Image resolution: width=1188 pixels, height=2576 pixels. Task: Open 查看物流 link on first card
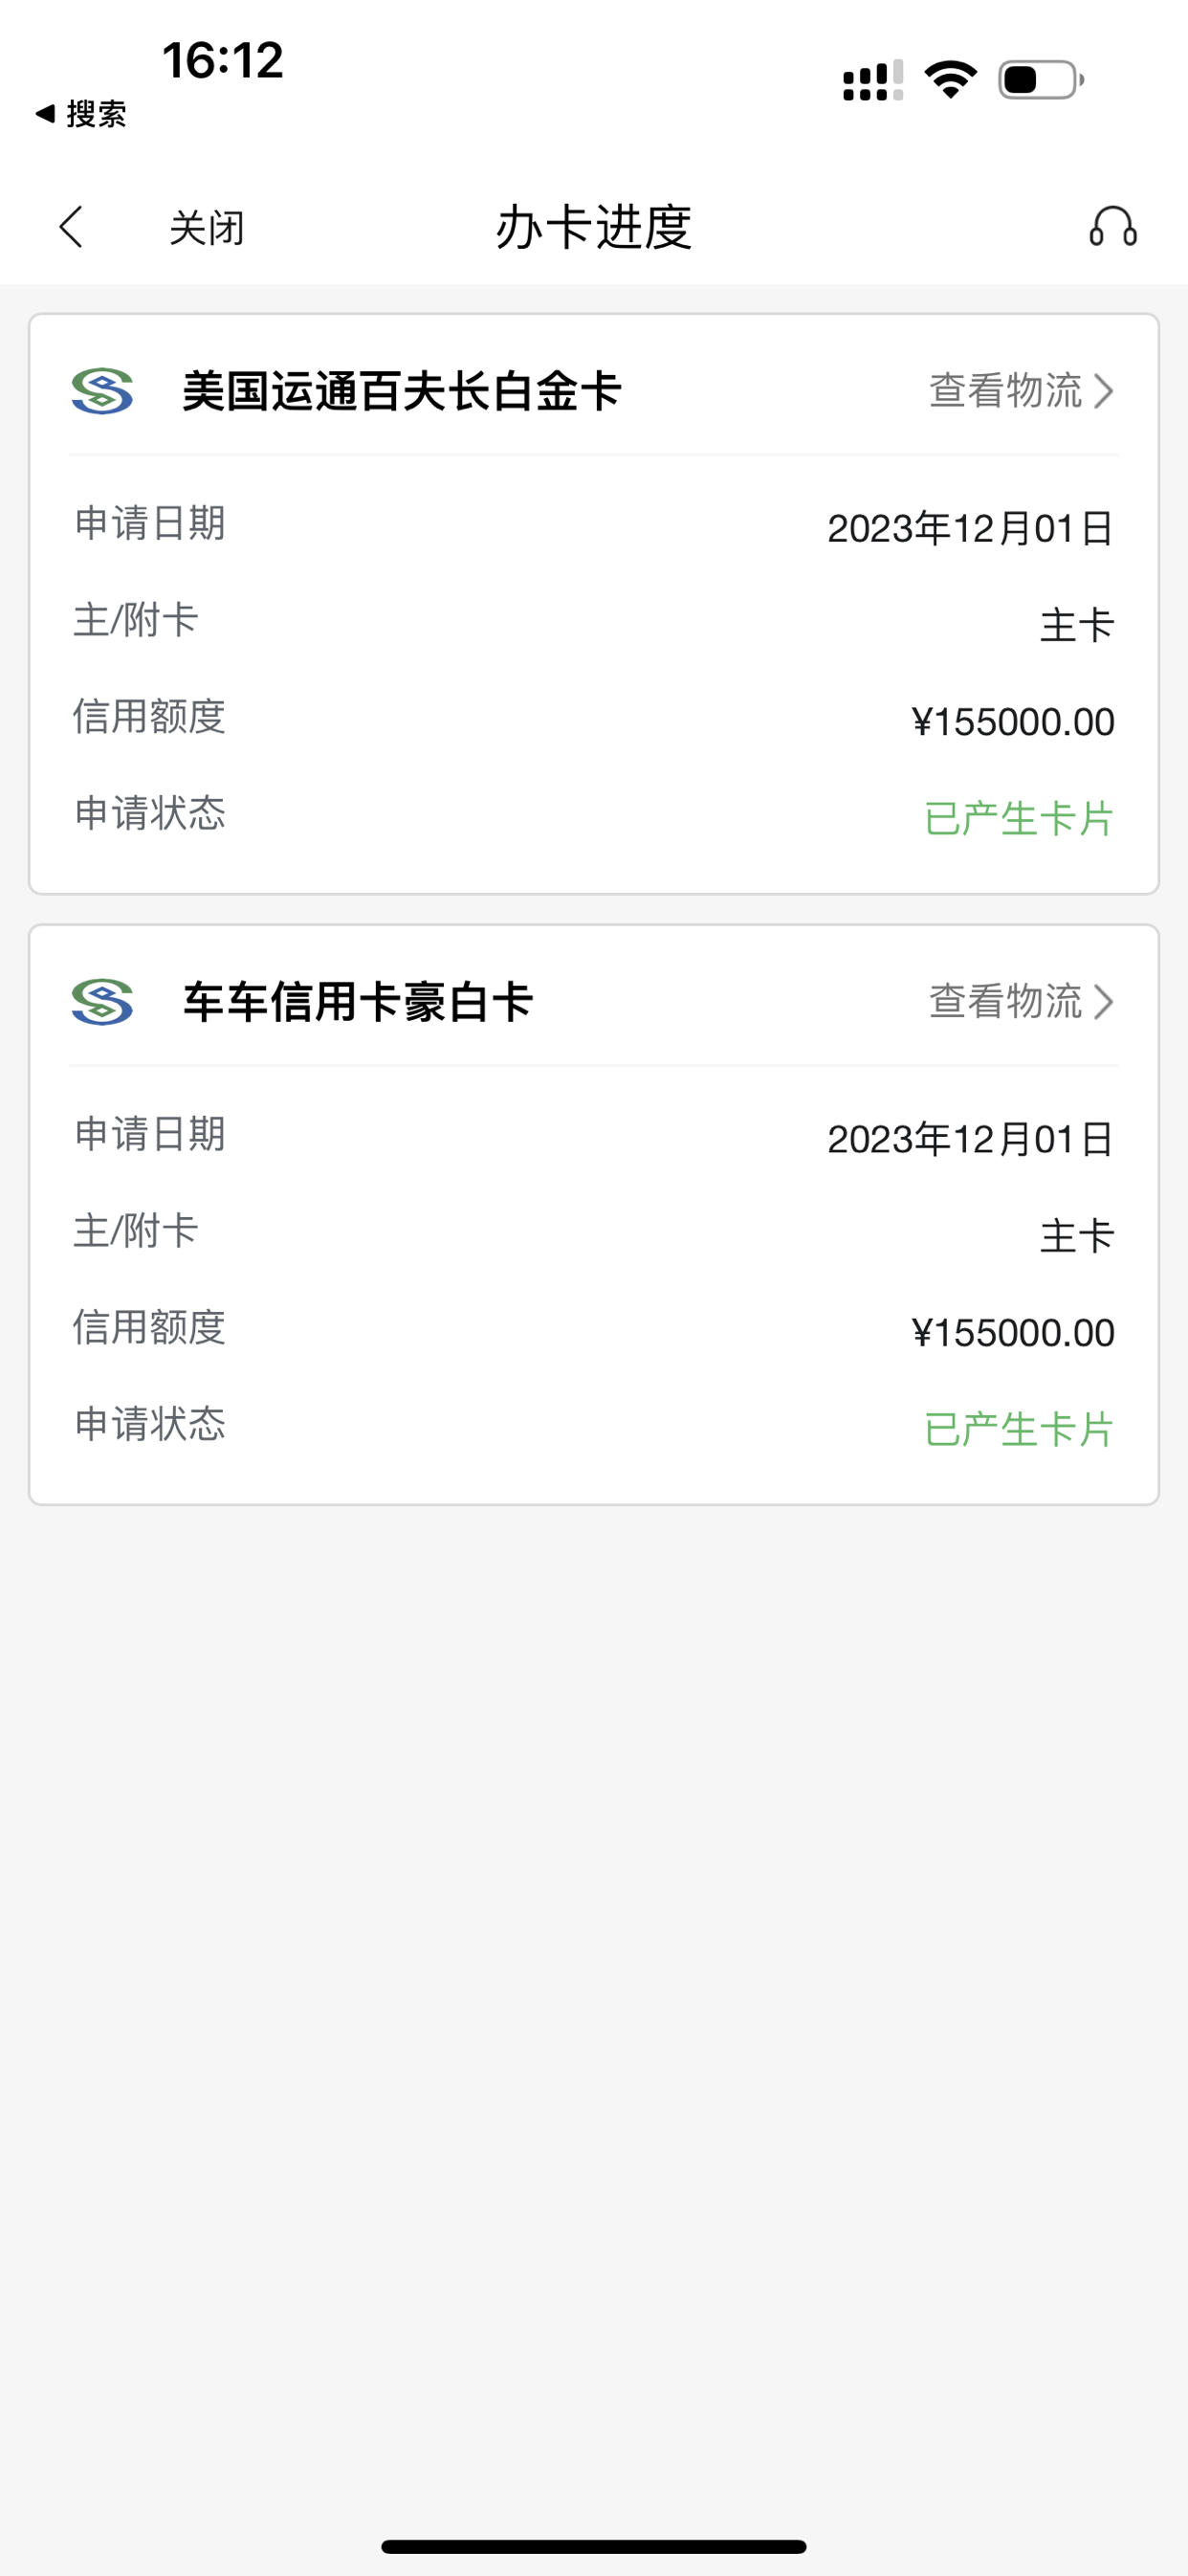click(1021, 391)
